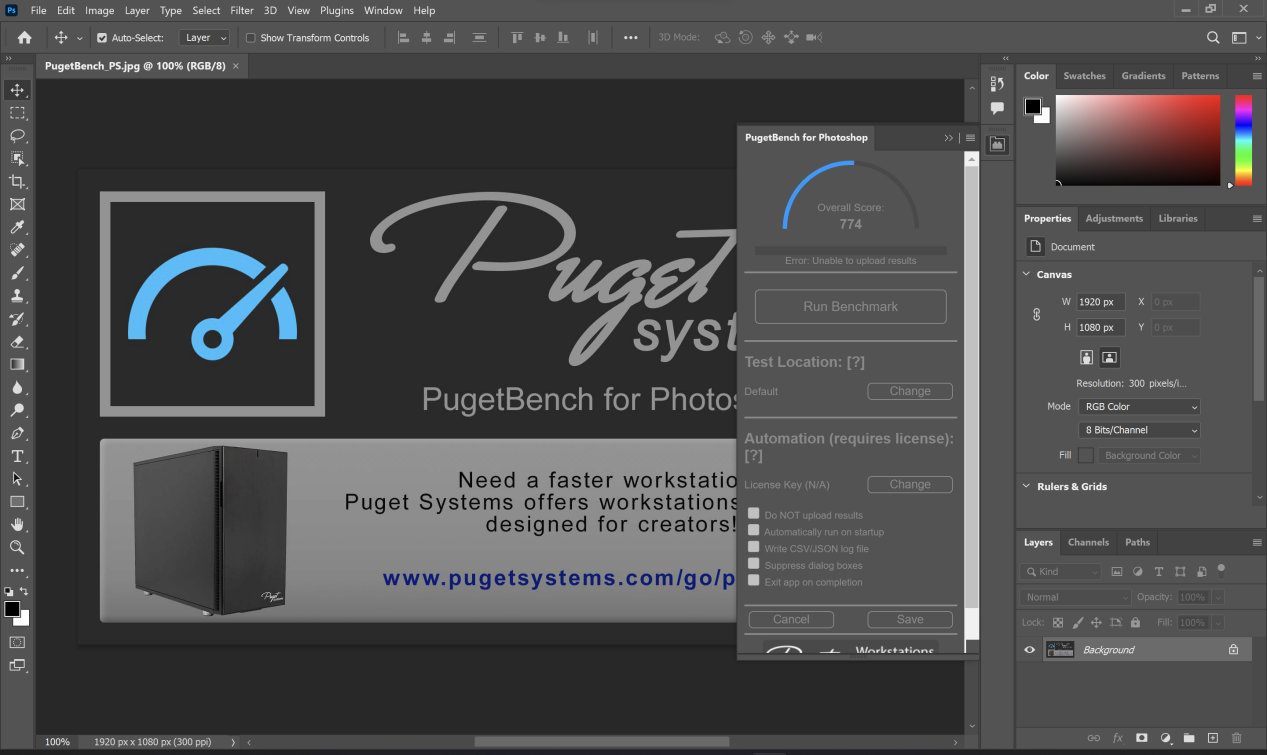
Task: Expand the Rulers & Grids section
Action: pos(1027,486)
